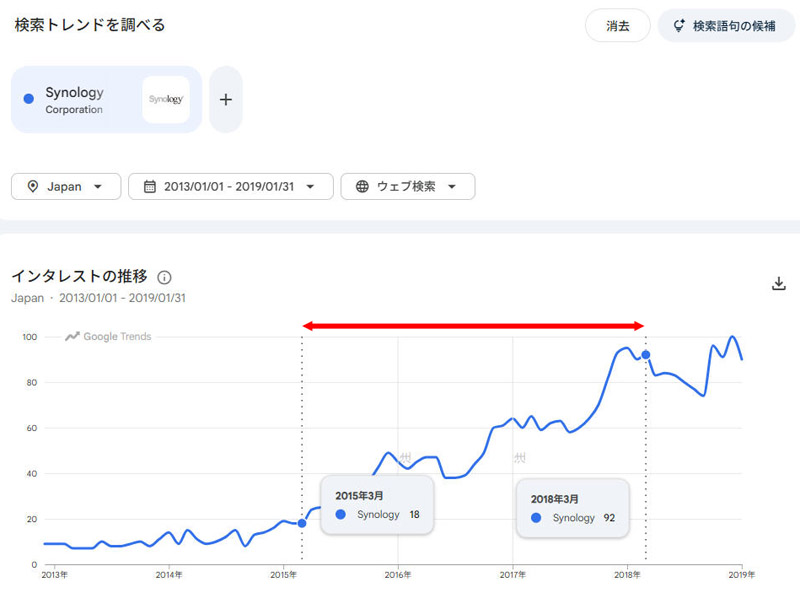Viewport: 800px width, 593px height.
Task: Click the note marker near 2016
Action: pyautogui.click(x=406, y=457)
